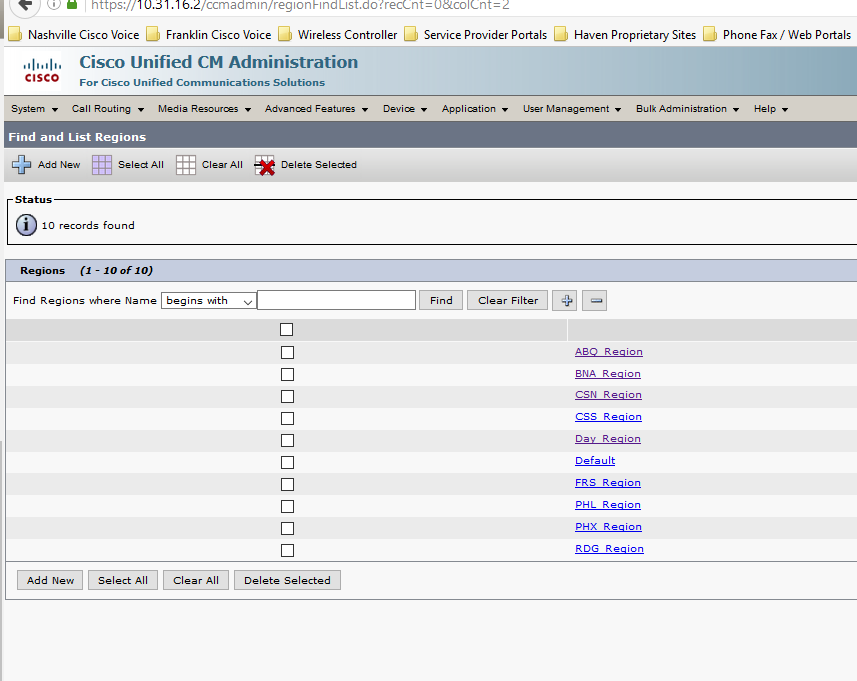The height and width of the screenshot is (681, 857).
Task: Click the bottom Clear All button
Action: point(196,580)
